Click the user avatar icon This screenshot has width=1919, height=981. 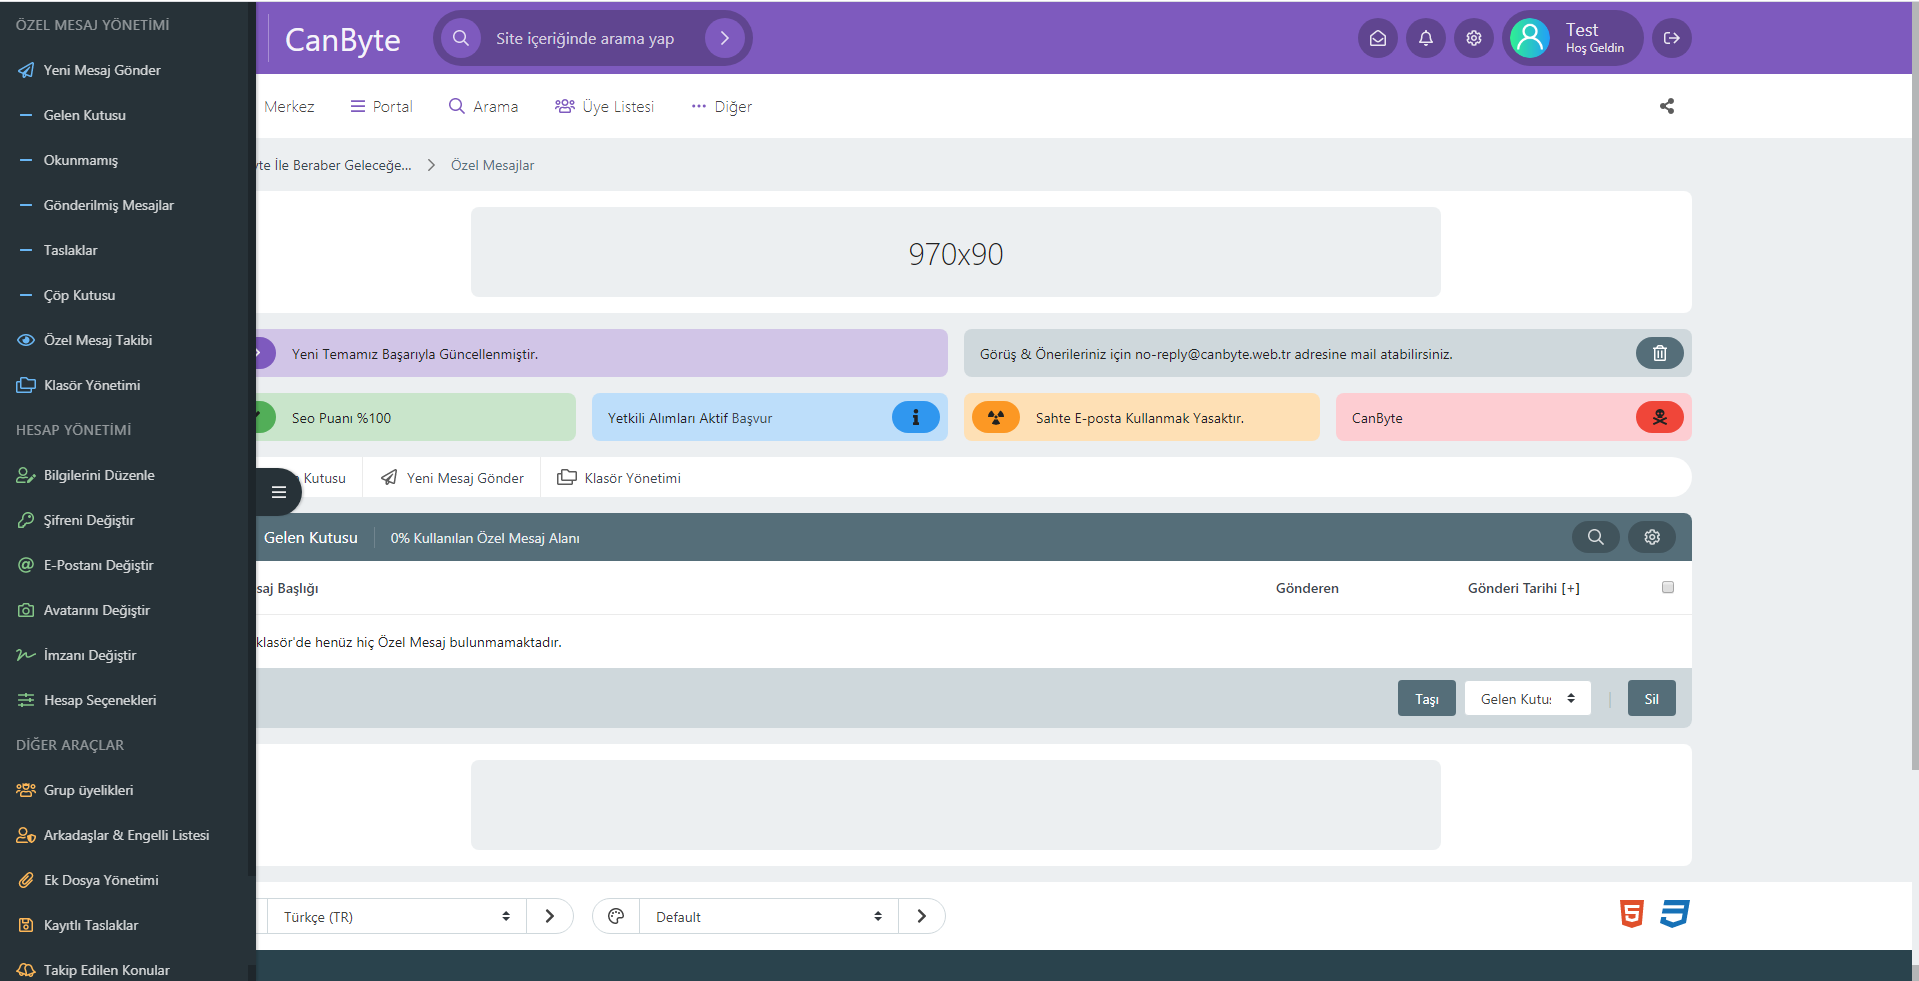tap(1530, 38)
